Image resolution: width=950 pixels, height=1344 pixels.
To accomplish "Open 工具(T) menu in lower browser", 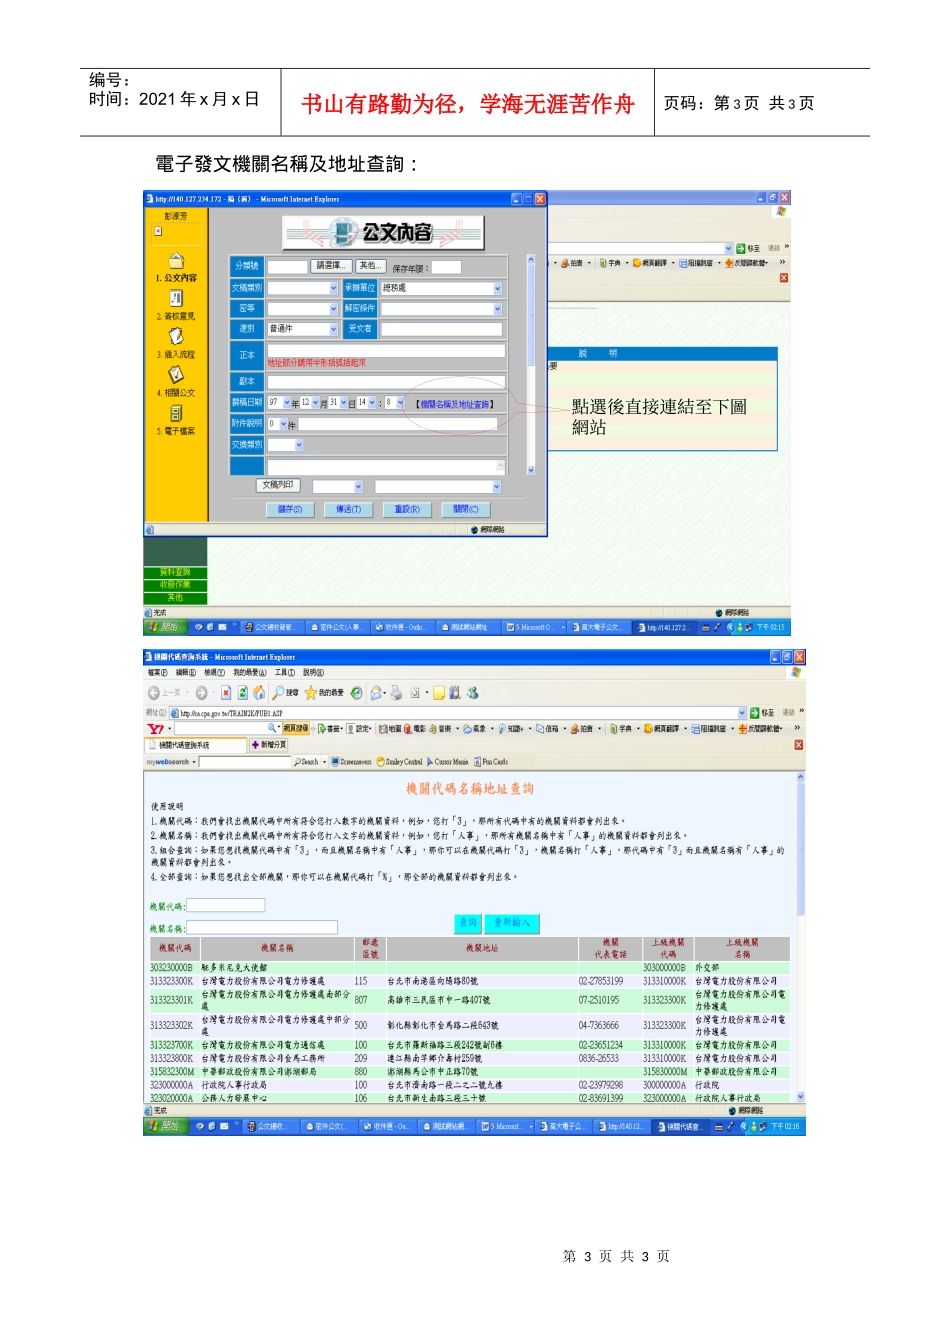I will [286, 673].
